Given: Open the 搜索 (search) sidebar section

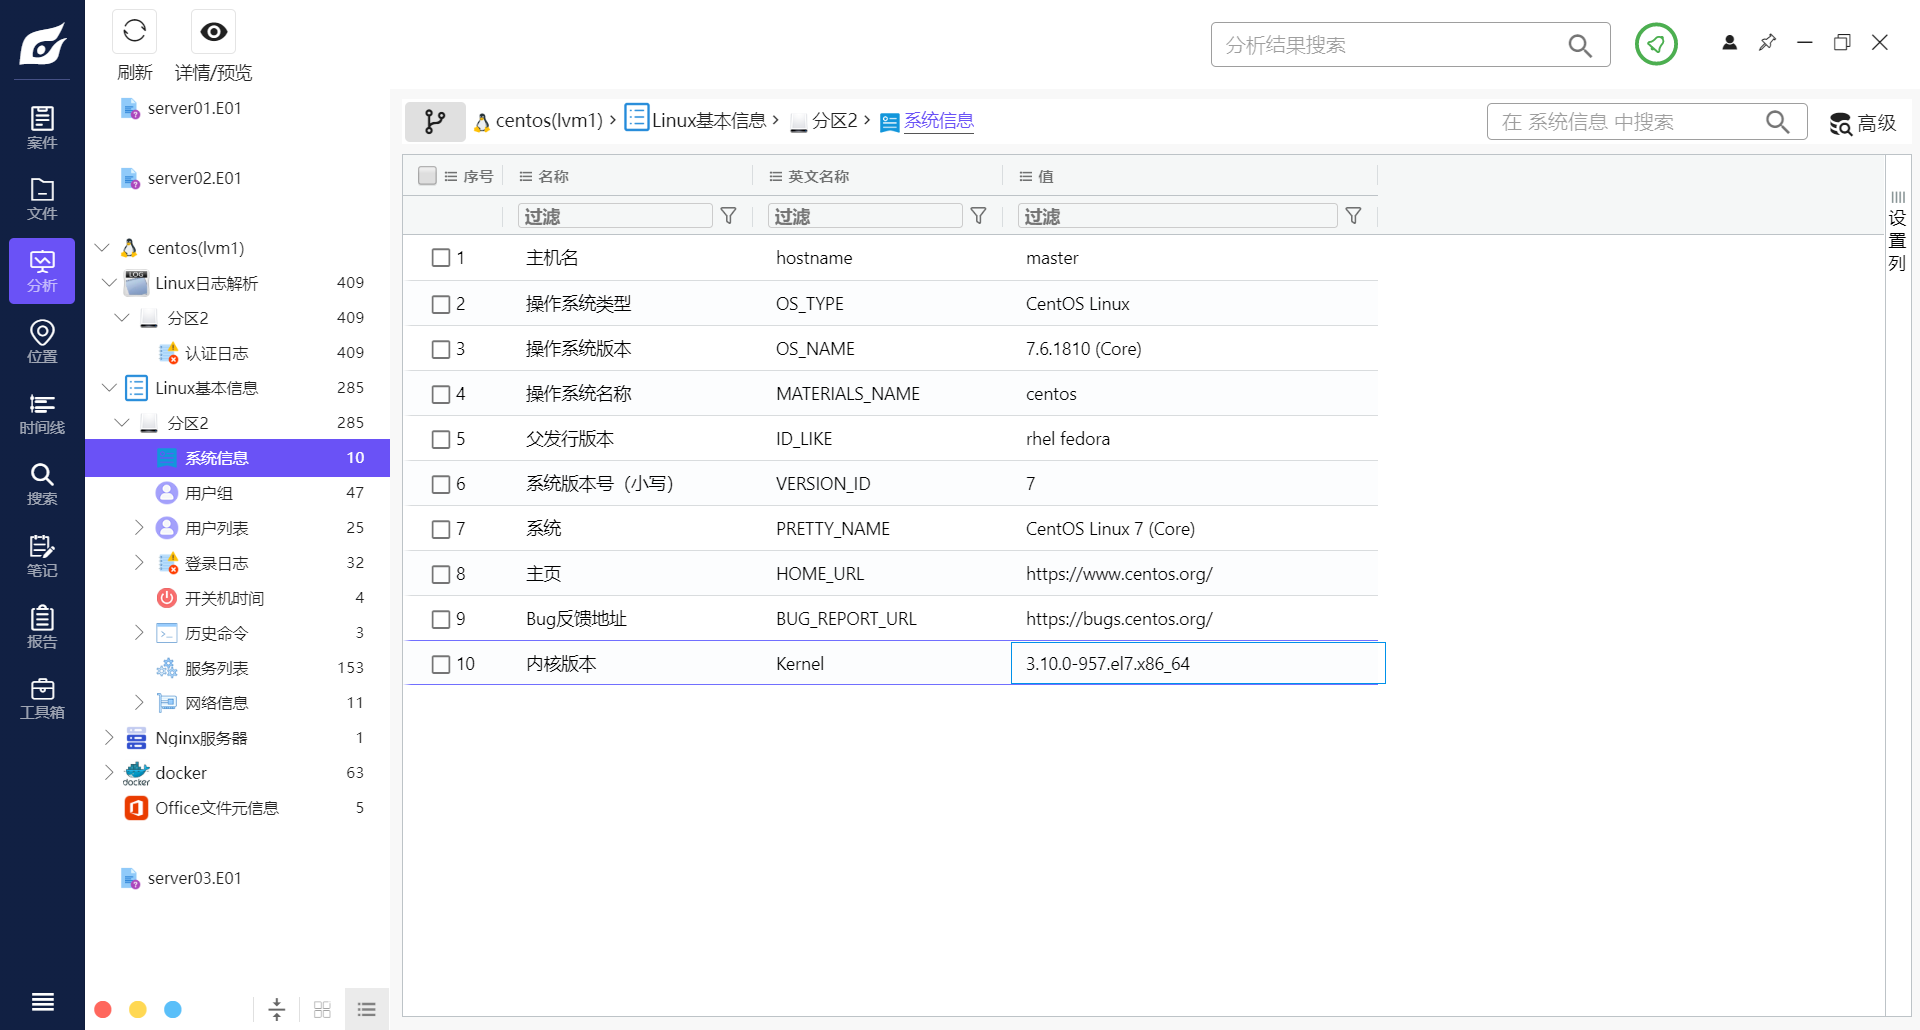Looking at the screenshot, I should pyautogui.click(x=42, y=485).
